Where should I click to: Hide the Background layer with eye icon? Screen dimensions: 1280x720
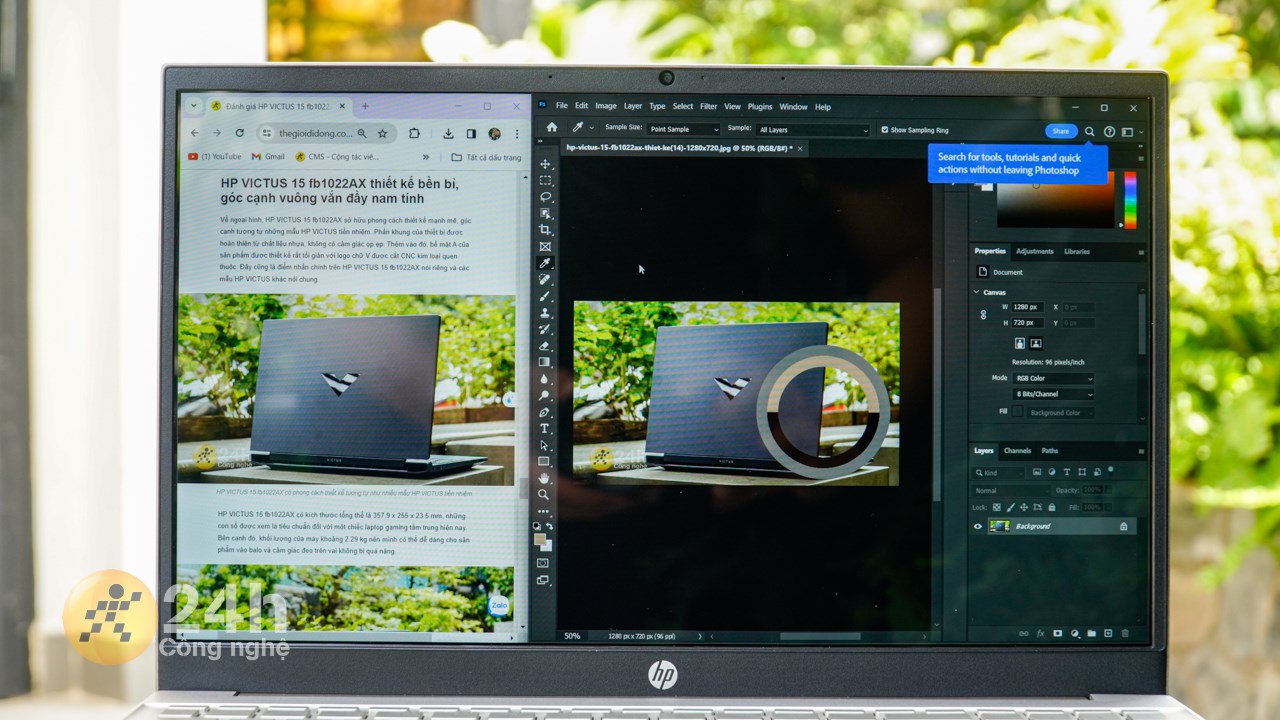coord(978,526)
